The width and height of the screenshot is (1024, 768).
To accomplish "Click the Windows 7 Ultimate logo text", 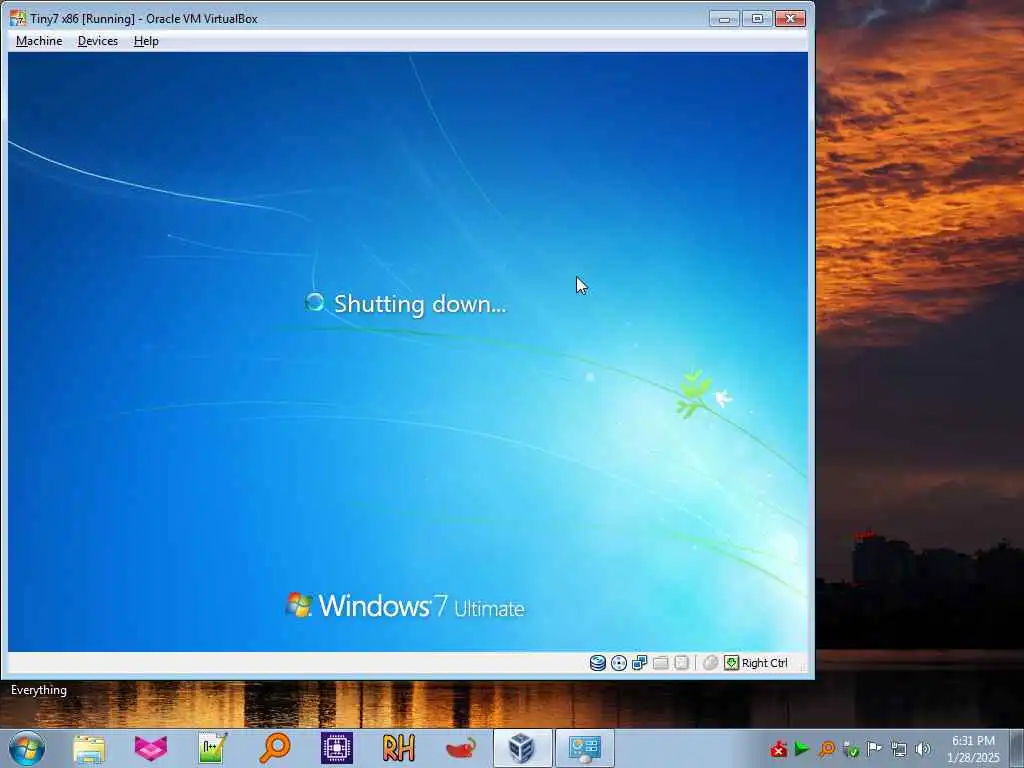I will pyautogui.click(x=421, y=606).
